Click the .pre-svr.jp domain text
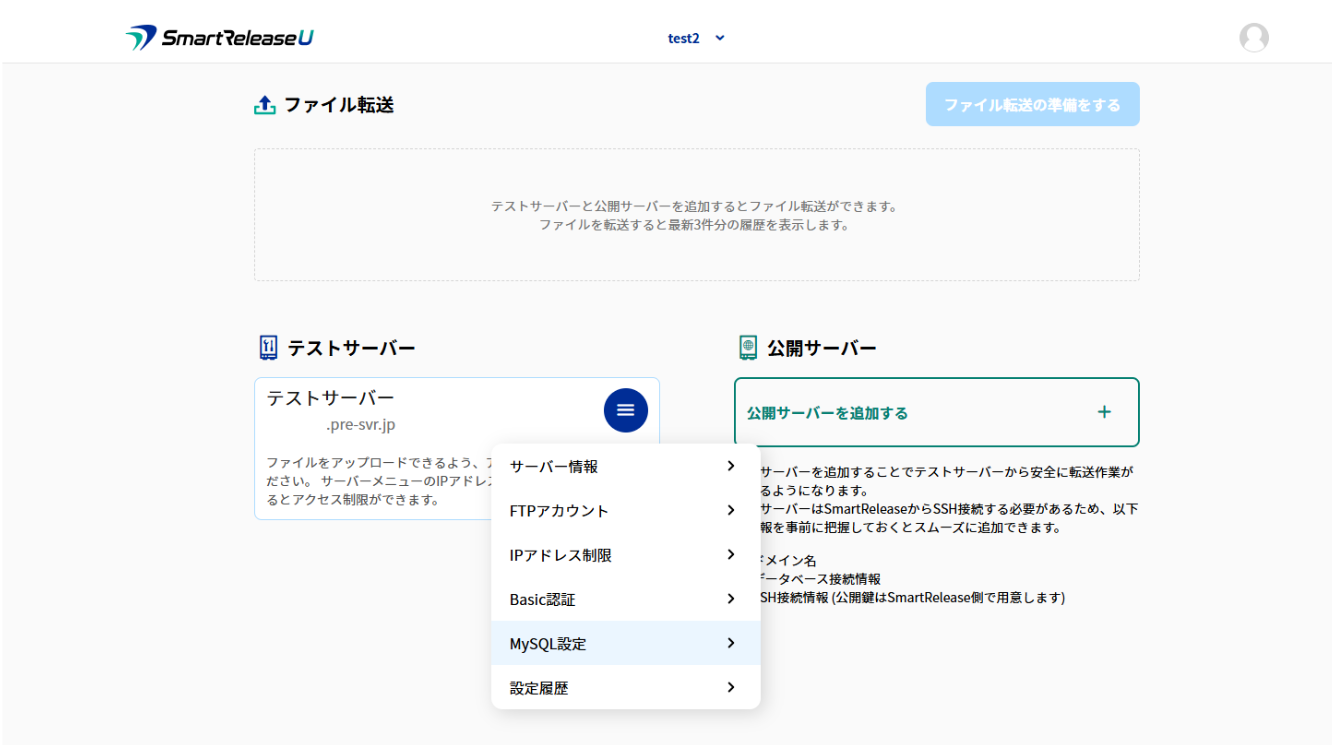Screen dimensions: 1332x745 click(360, 425)
